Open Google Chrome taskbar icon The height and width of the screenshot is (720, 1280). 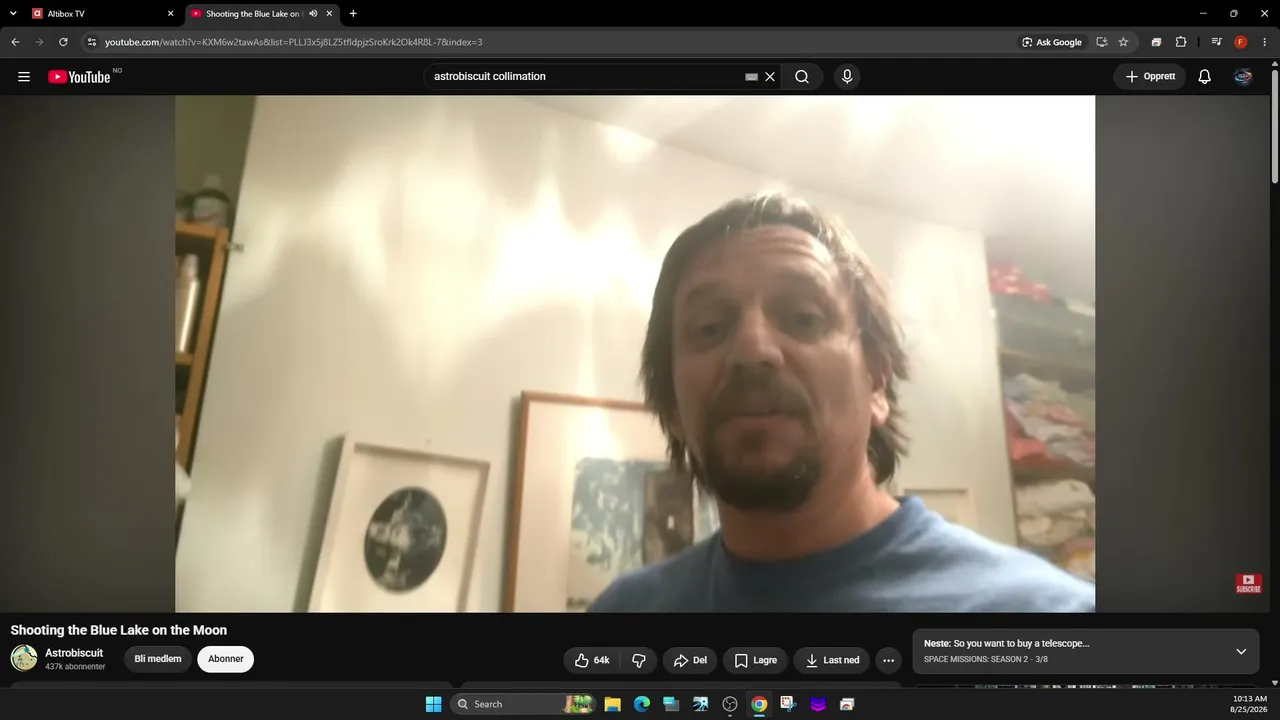point(759,704)
